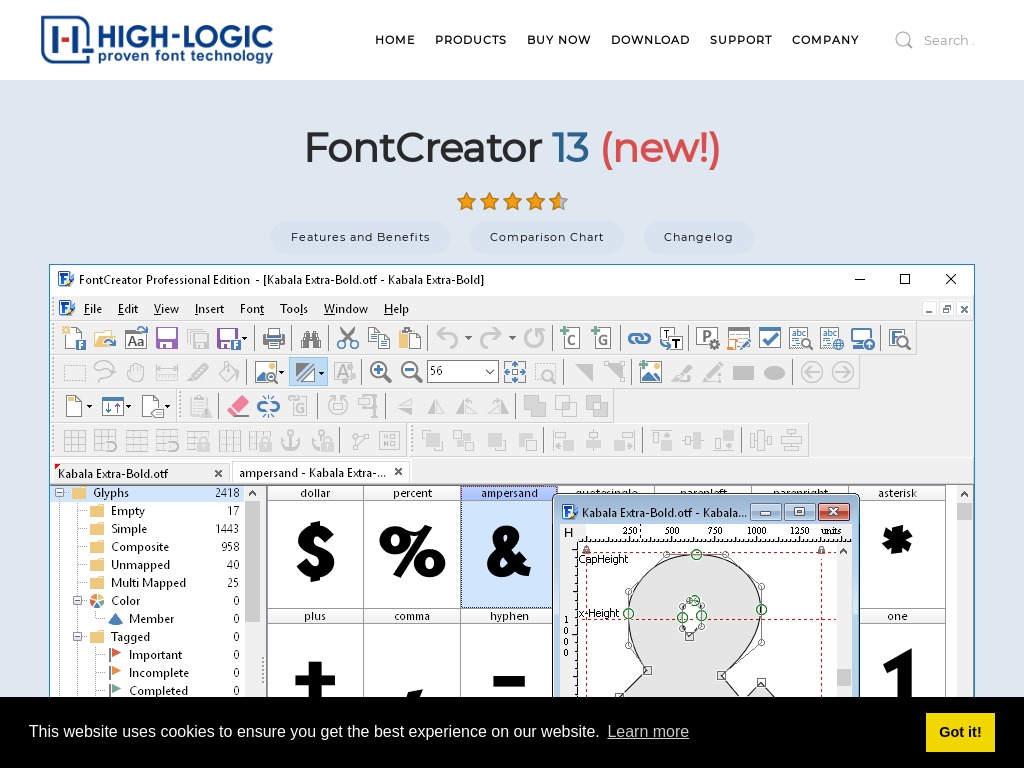
Task: Click the fit-to-window arrows icon
Action: point(515,372)
